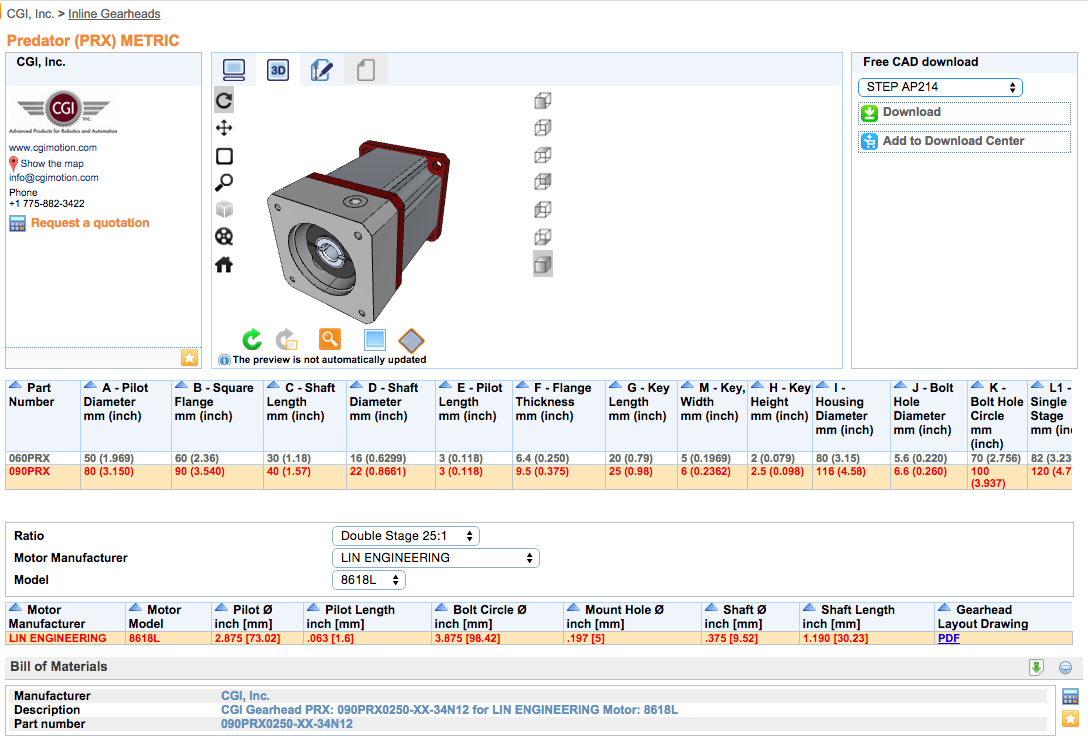Sort by Pilot Length column arrow
The height and width of the screenshot is (743, 1088).
(x=314, y=607)
